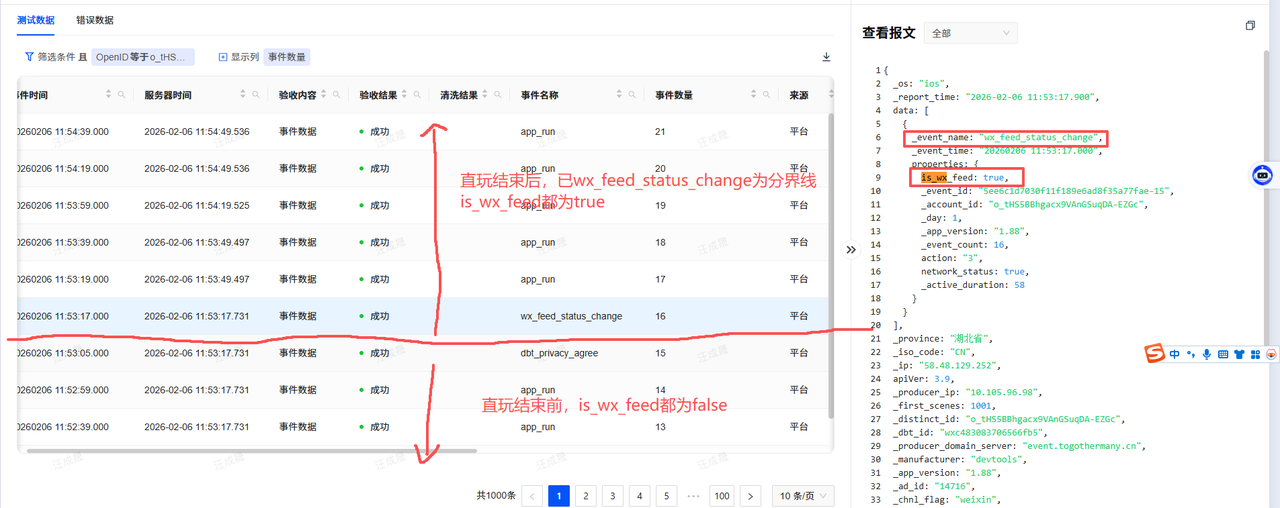Viewport: 1280px width, 508px height.
Task: Switch to the 错误数据 tab
Action: point(95,20)
